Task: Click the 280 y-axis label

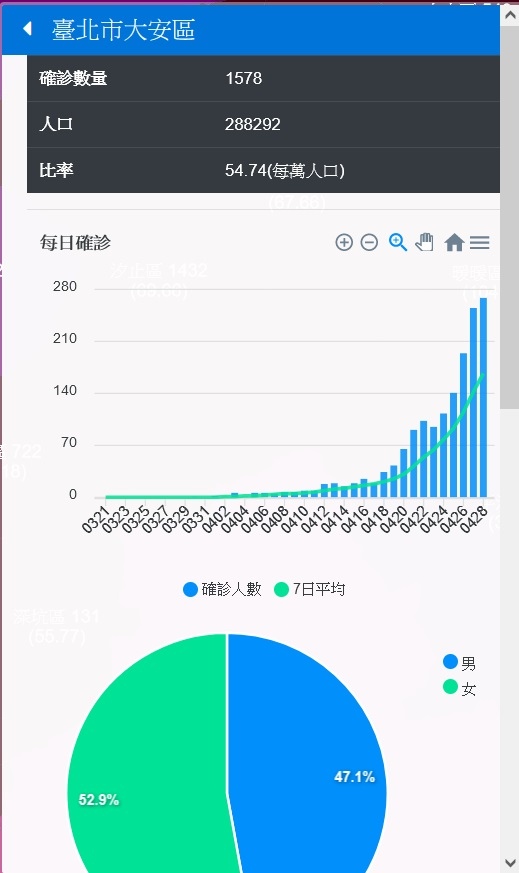Action: (65, 286)
